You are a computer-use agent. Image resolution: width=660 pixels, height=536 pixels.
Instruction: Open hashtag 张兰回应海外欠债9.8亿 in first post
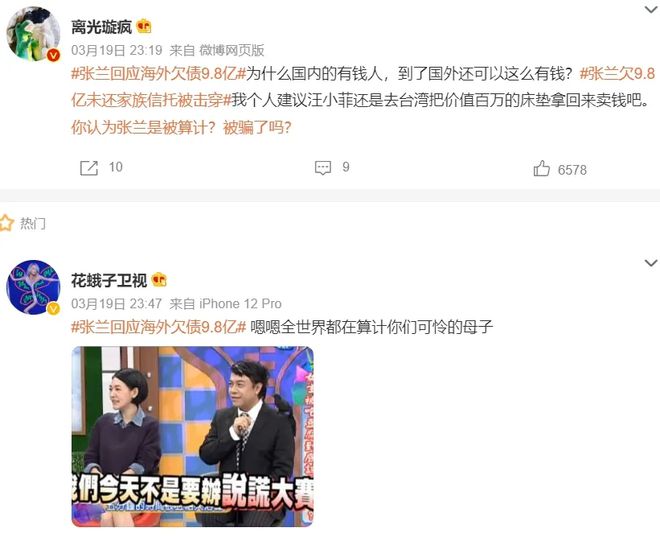pos(158,74)
